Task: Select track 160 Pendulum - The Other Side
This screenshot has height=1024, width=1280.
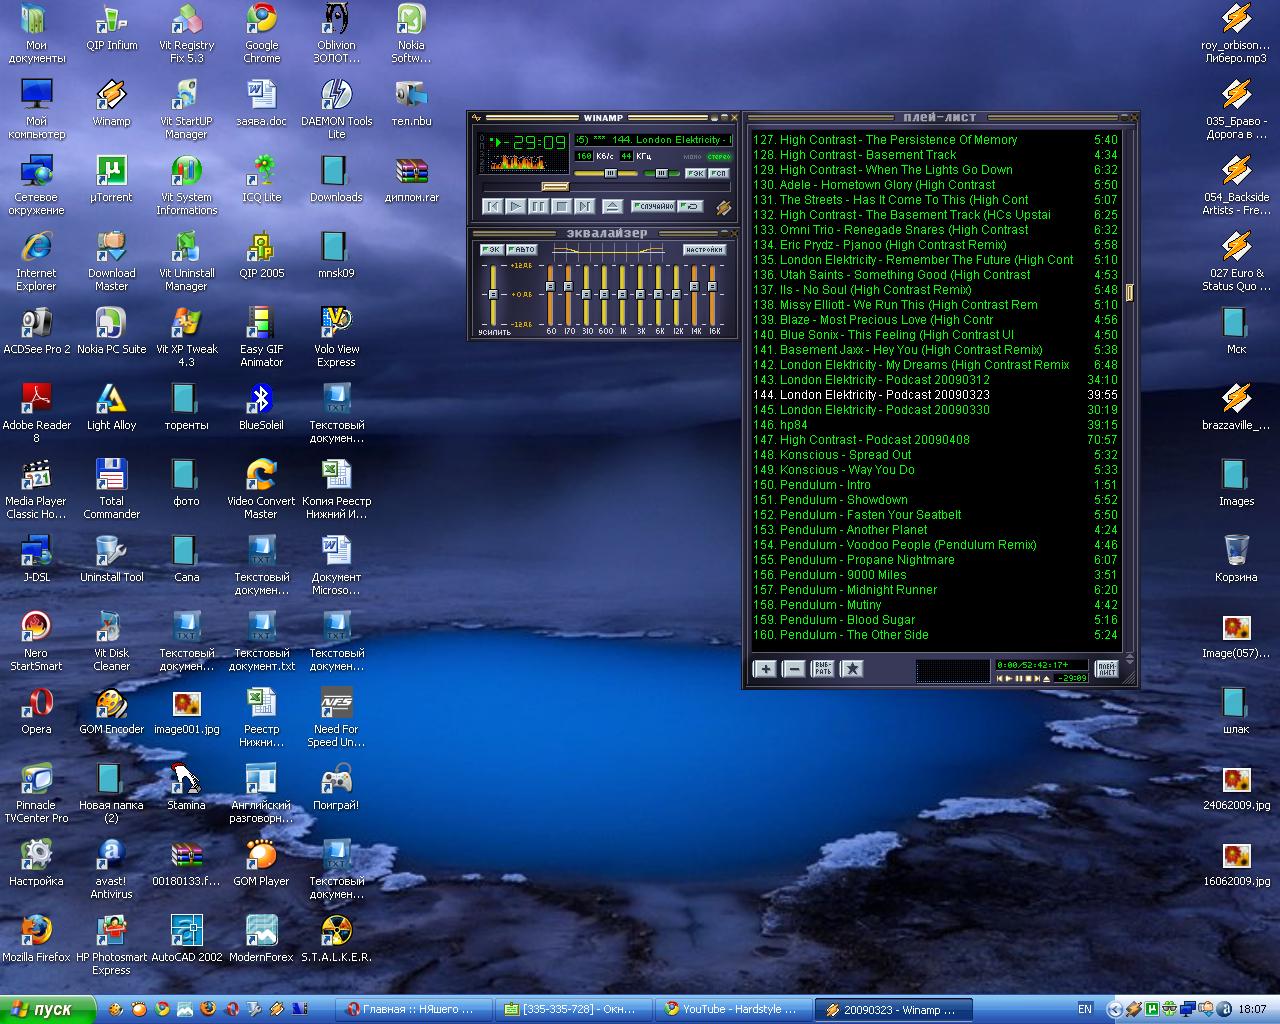Action: coord(935,635)
